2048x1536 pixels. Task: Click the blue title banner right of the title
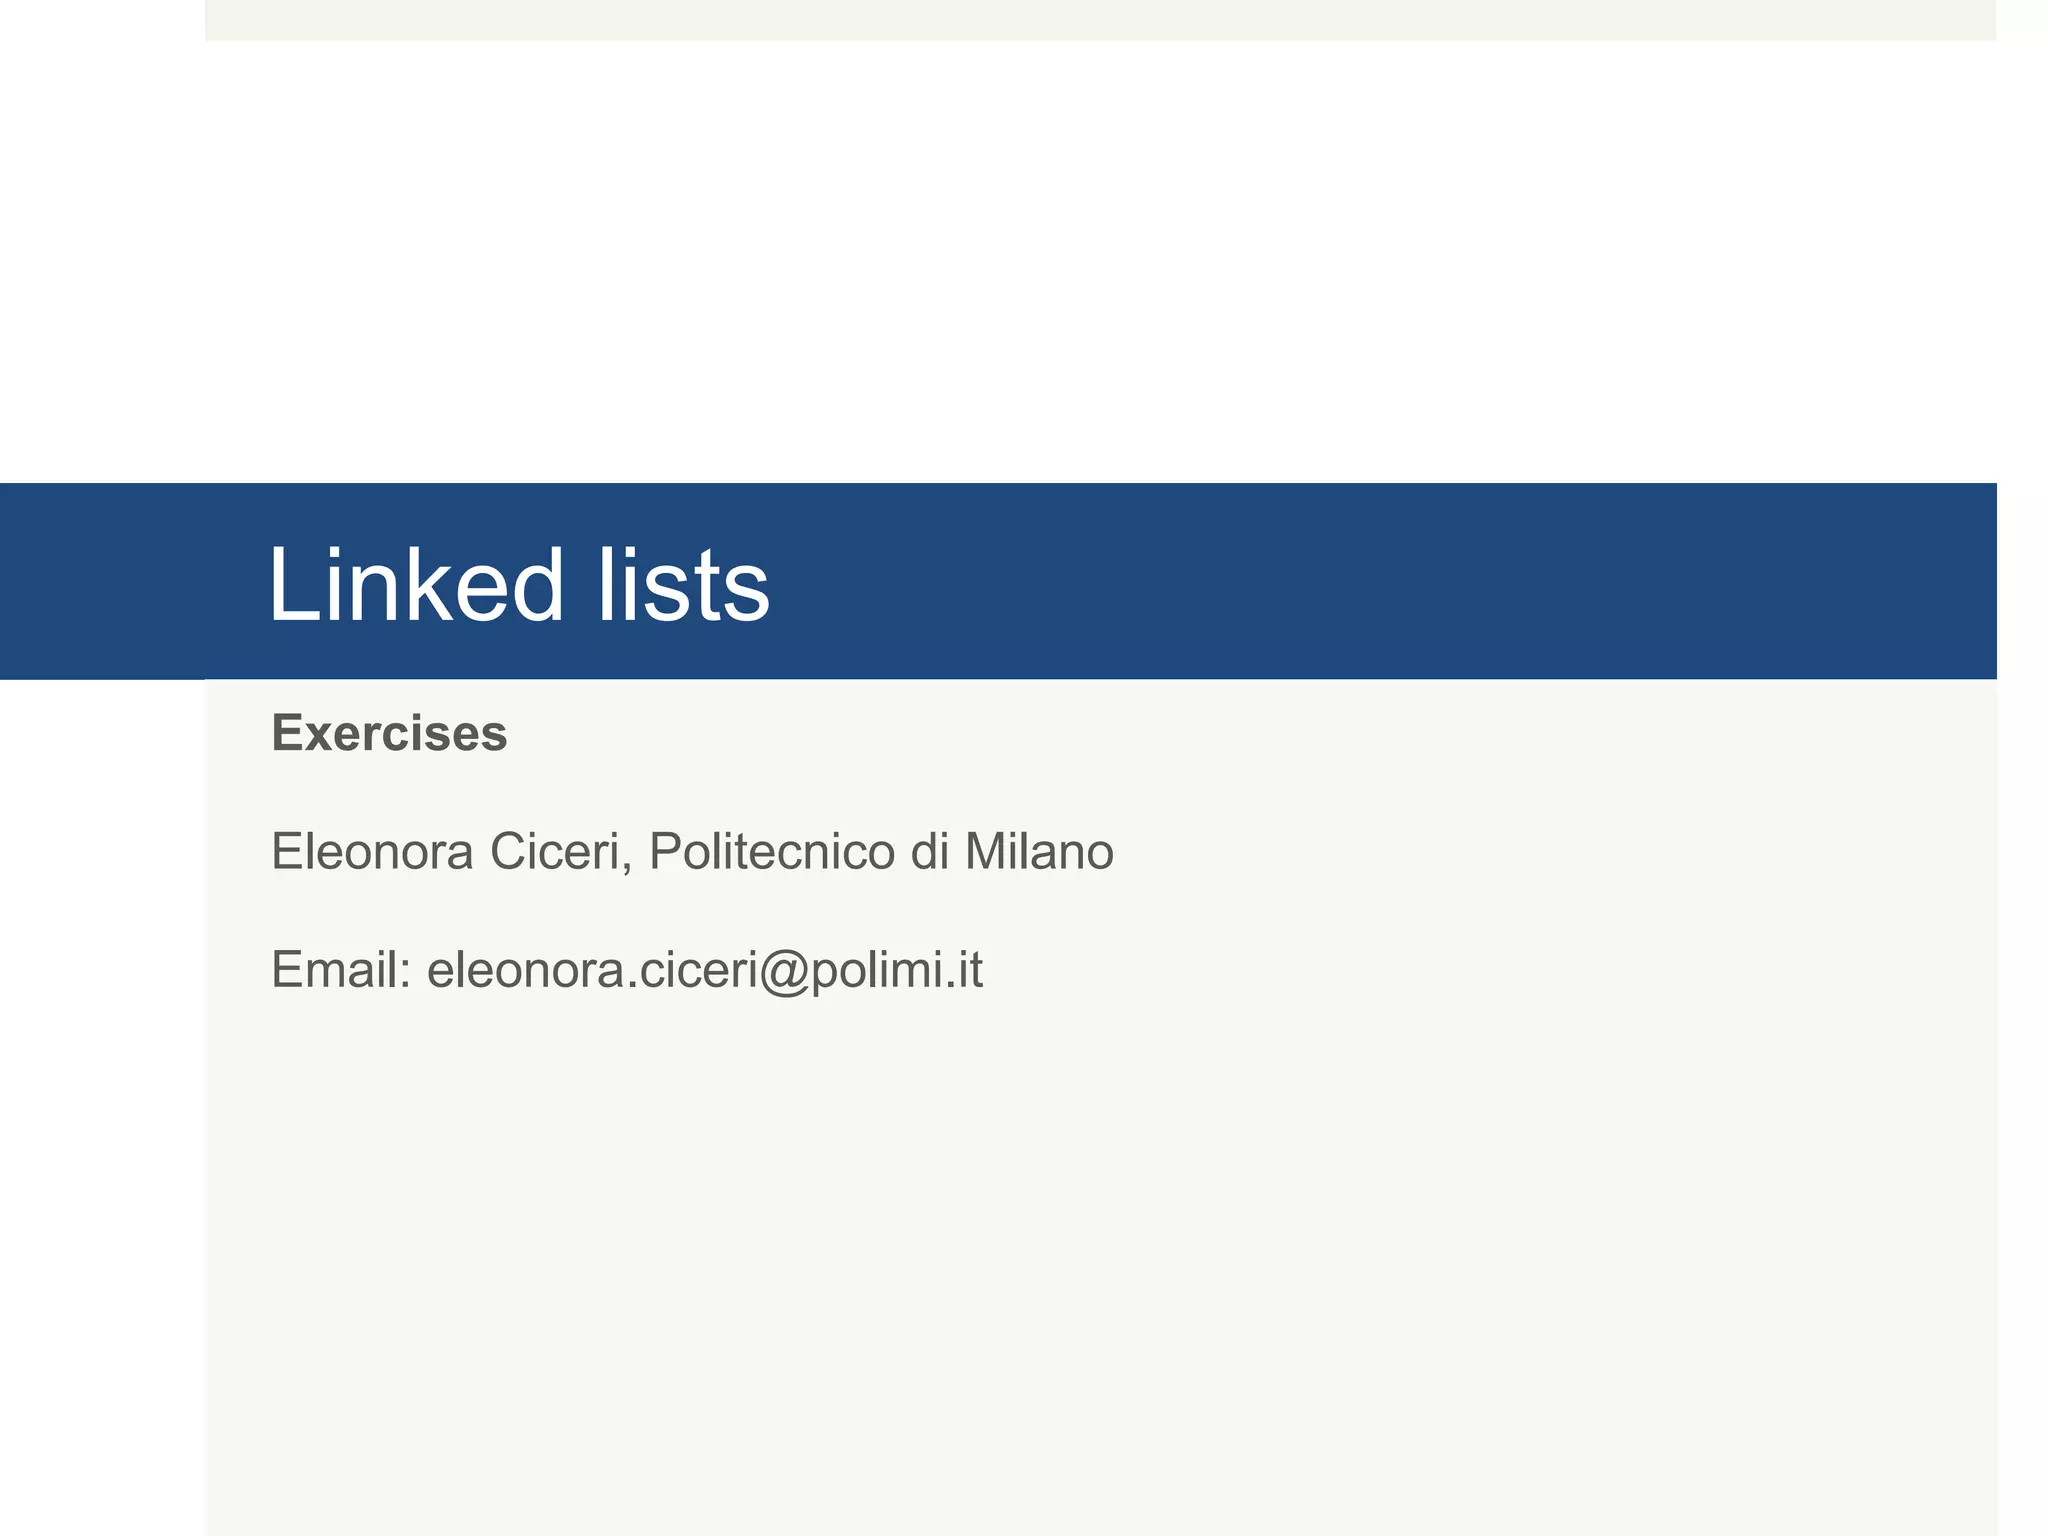coord(1400,580)
